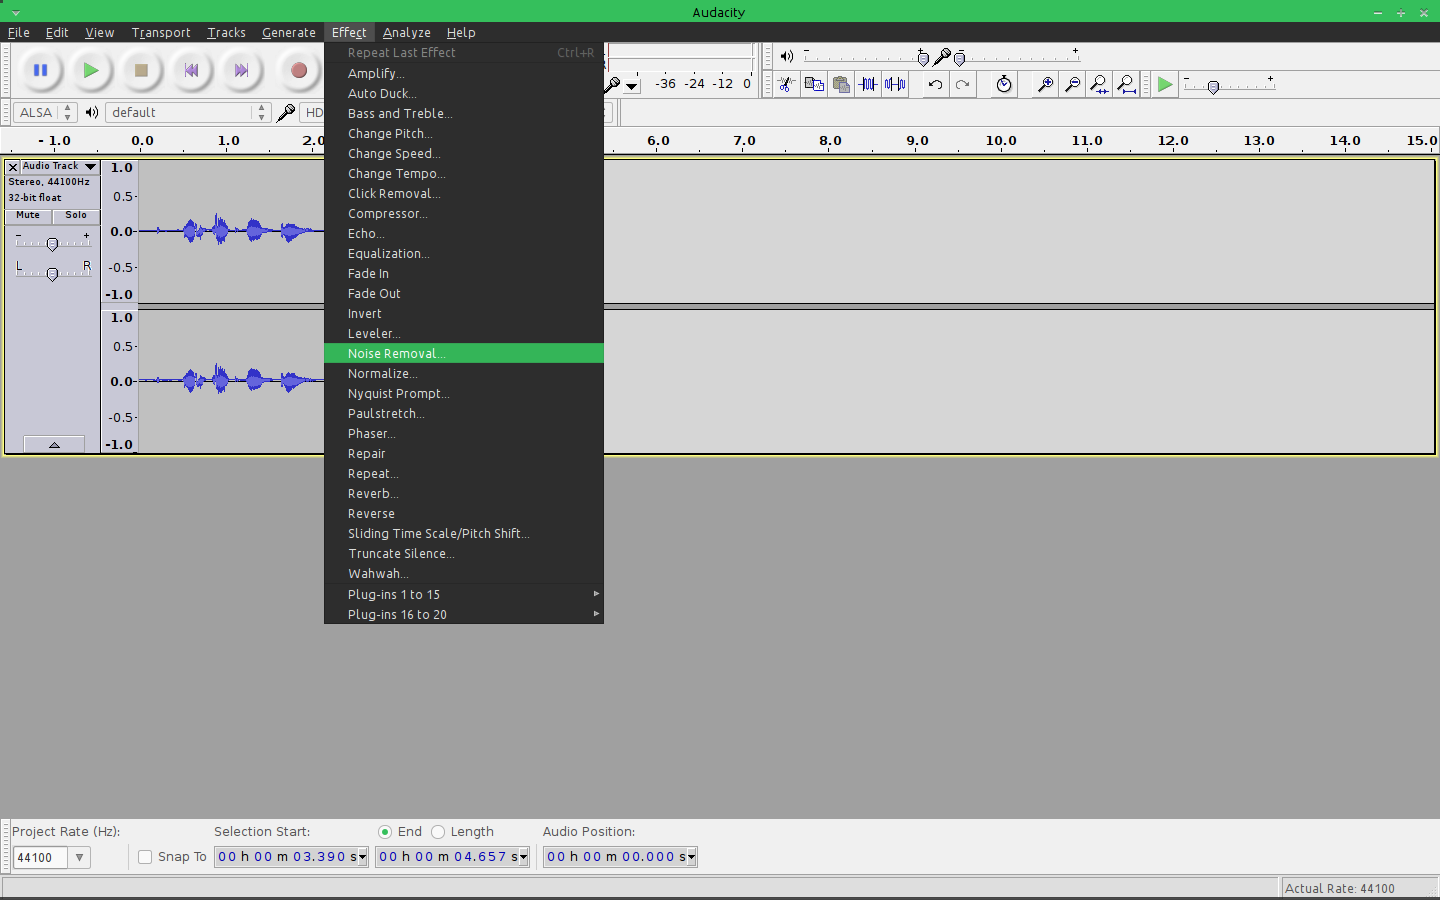The width and height of the screenshot is (1440, 900).
Task: Skip to end of the track
Action: tap(241, 70)
